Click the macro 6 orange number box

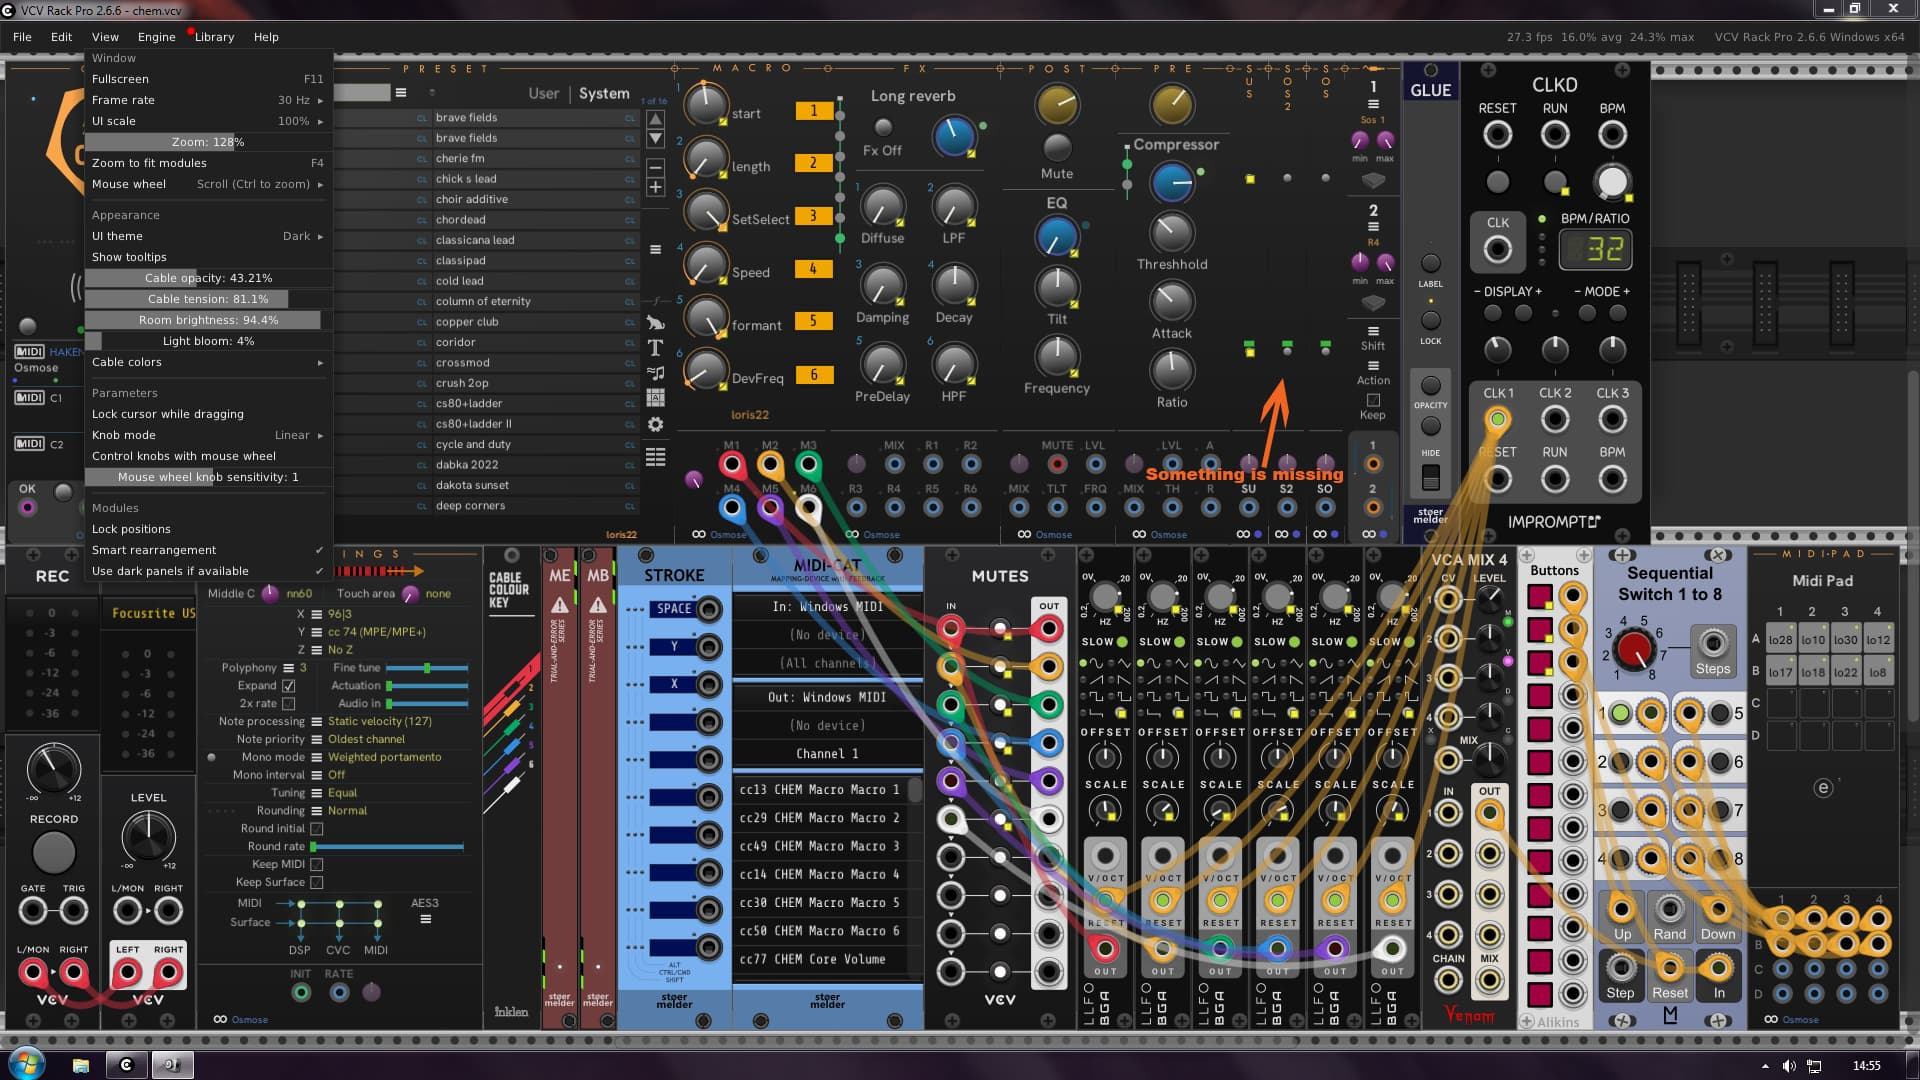[x=814, y=375]
